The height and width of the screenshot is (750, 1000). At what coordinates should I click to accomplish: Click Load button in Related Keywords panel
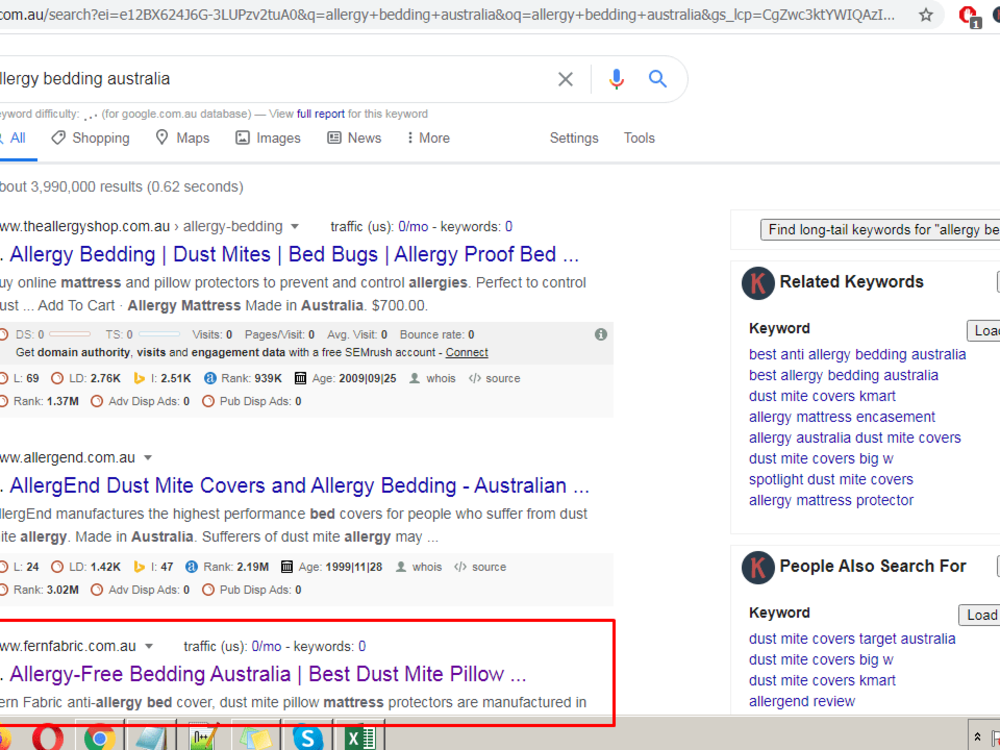(983, 330)
